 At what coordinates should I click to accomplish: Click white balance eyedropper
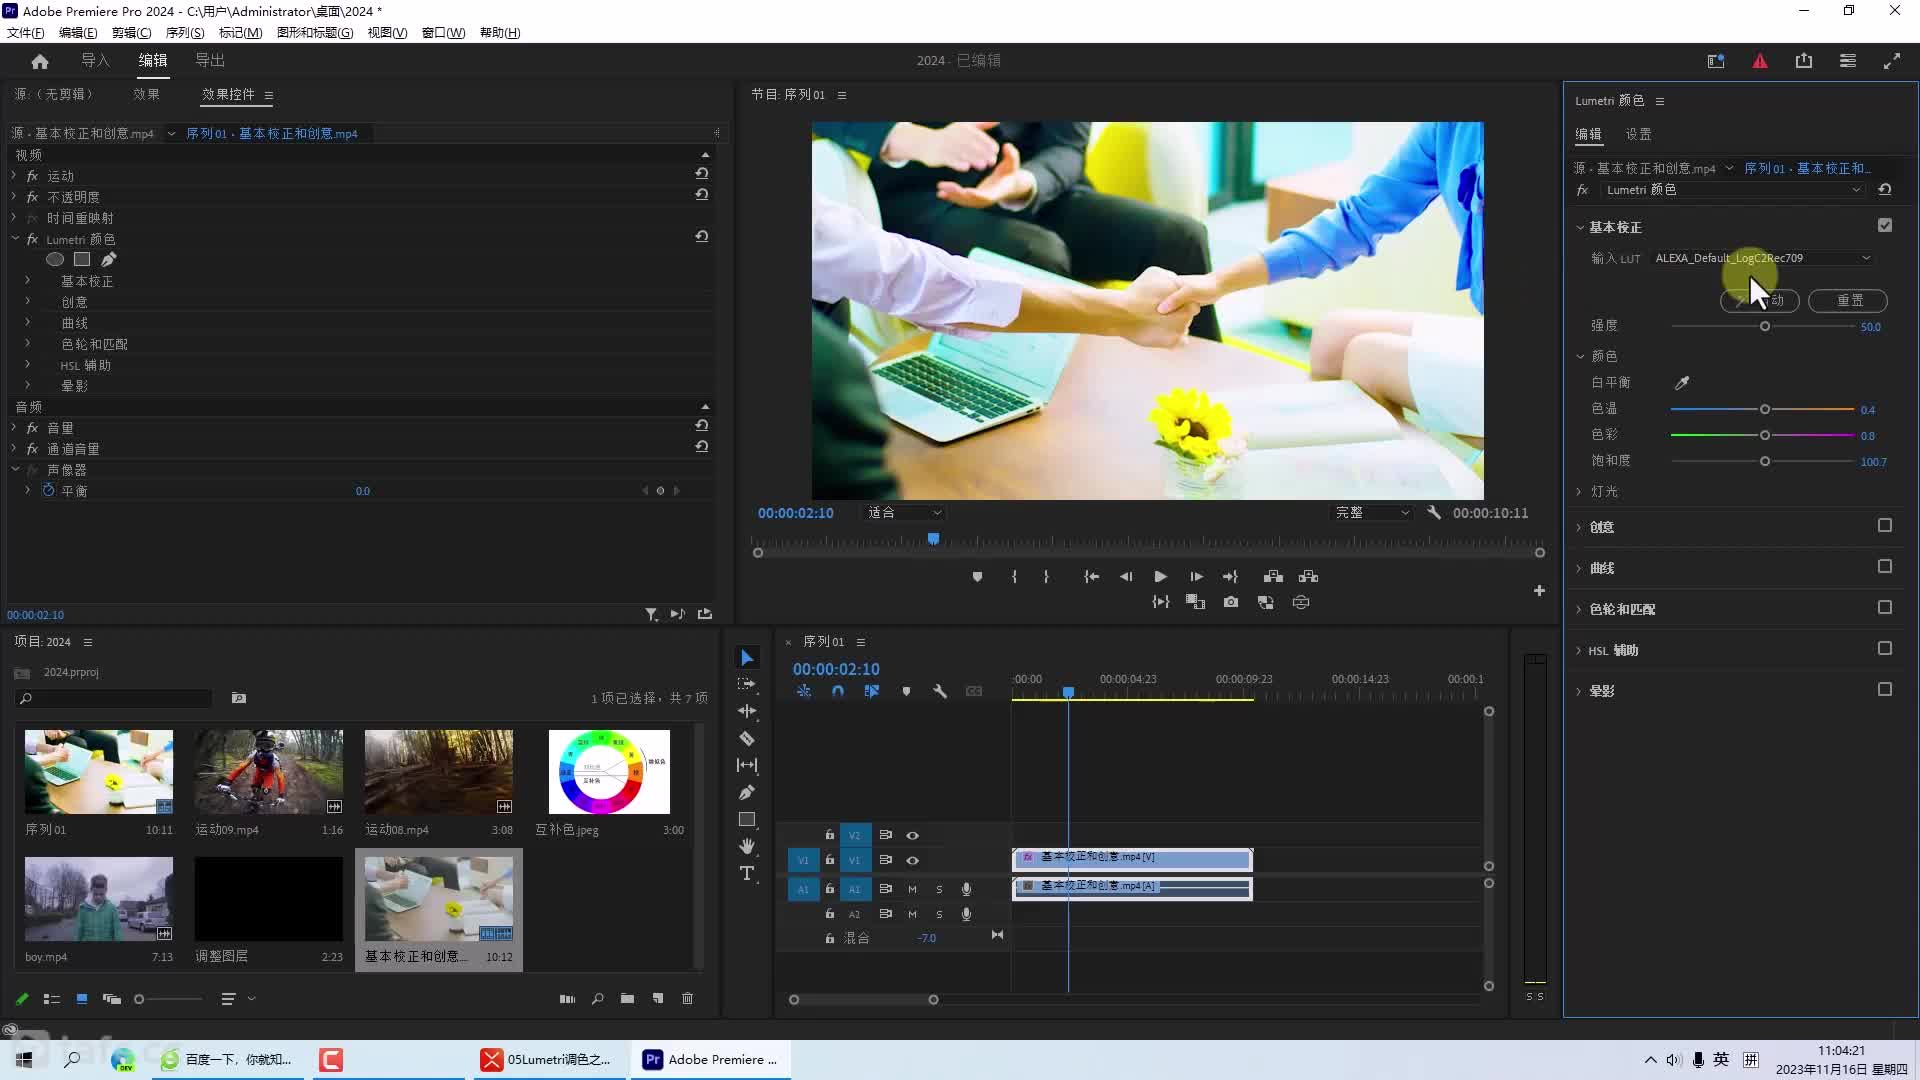[x=1682, y=383]
